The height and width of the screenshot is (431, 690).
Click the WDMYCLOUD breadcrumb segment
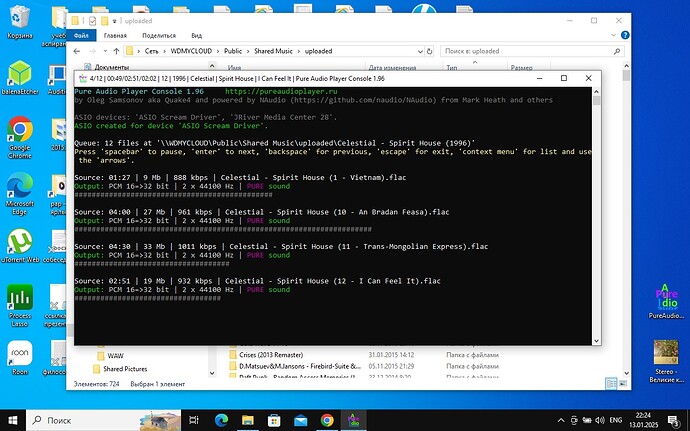pyautogui.click(x=191, y=51)
